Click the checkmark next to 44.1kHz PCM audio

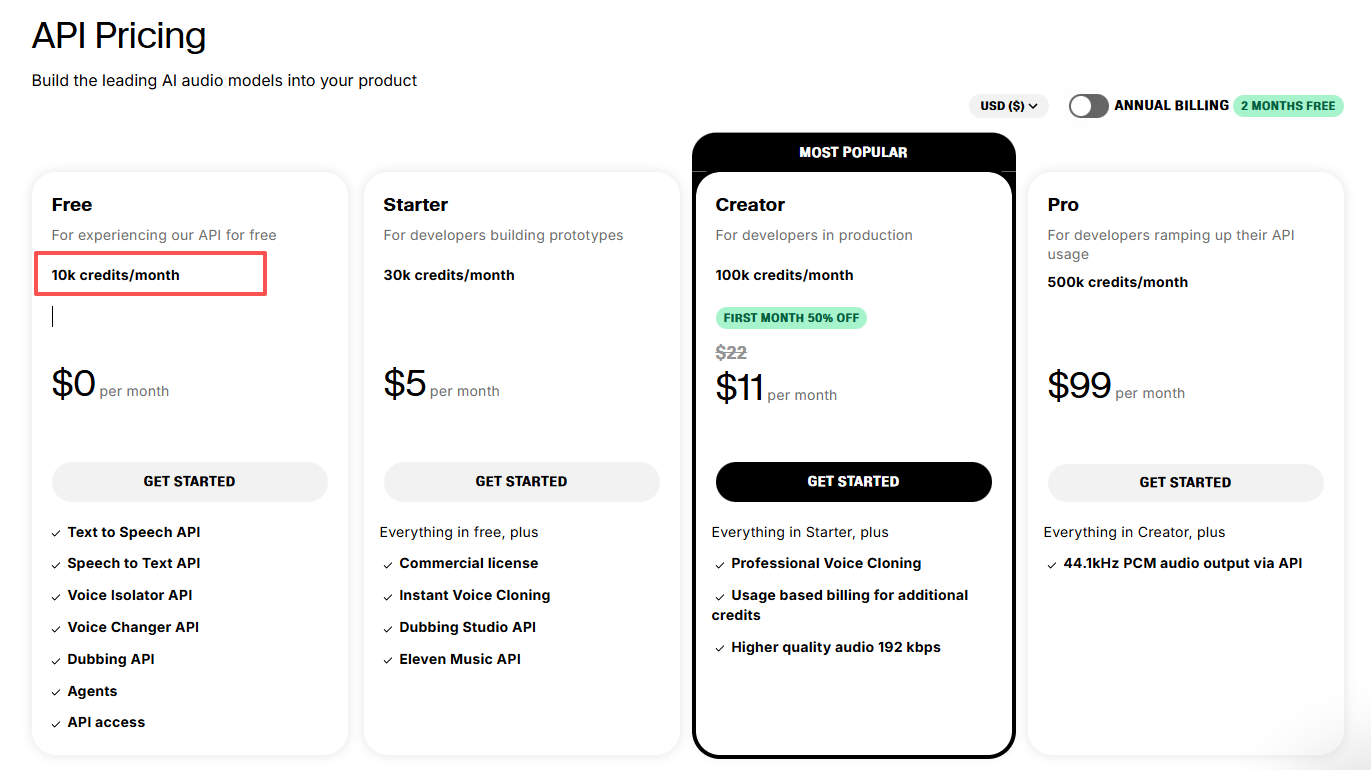[1053, 564]
